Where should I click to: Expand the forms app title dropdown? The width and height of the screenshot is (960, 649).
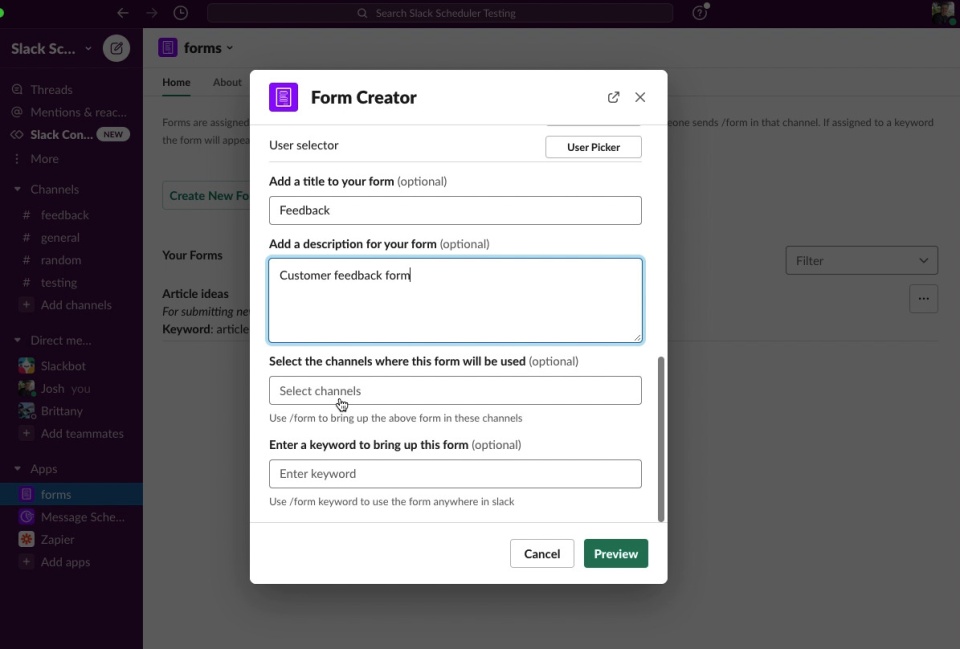pyautogui.click(x=230, y=48)
